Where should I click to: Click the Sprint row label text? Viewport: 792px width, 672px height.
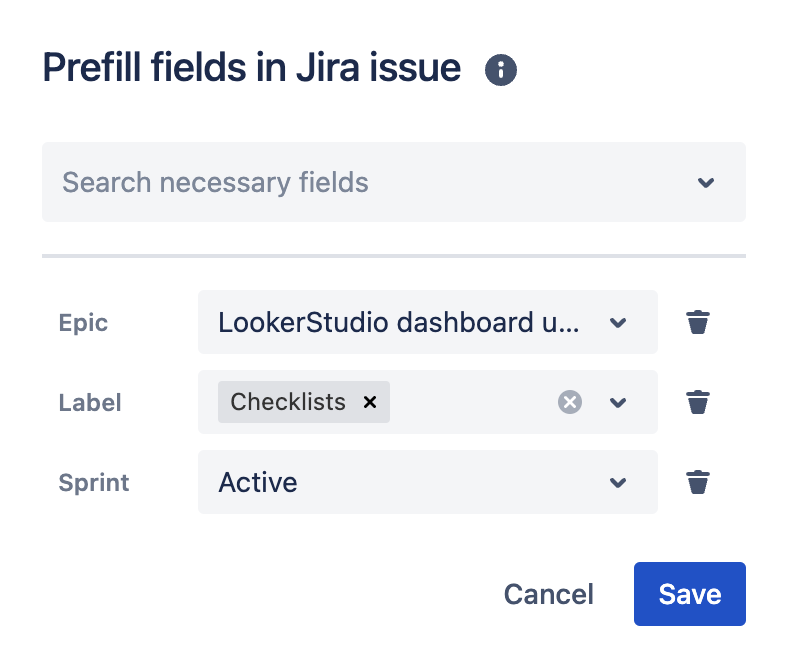pos(94,483)
